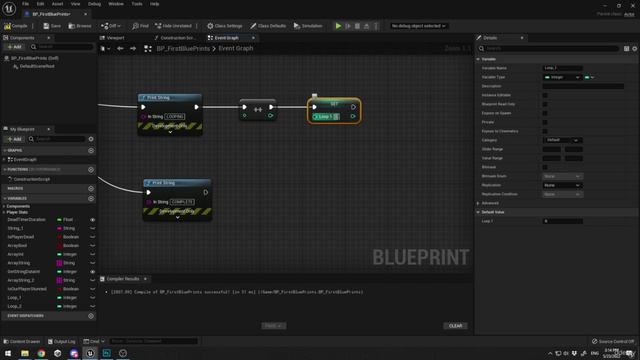
Task: Toggle visibility eye for GetStringDataInt
Action: click(92, 271)
